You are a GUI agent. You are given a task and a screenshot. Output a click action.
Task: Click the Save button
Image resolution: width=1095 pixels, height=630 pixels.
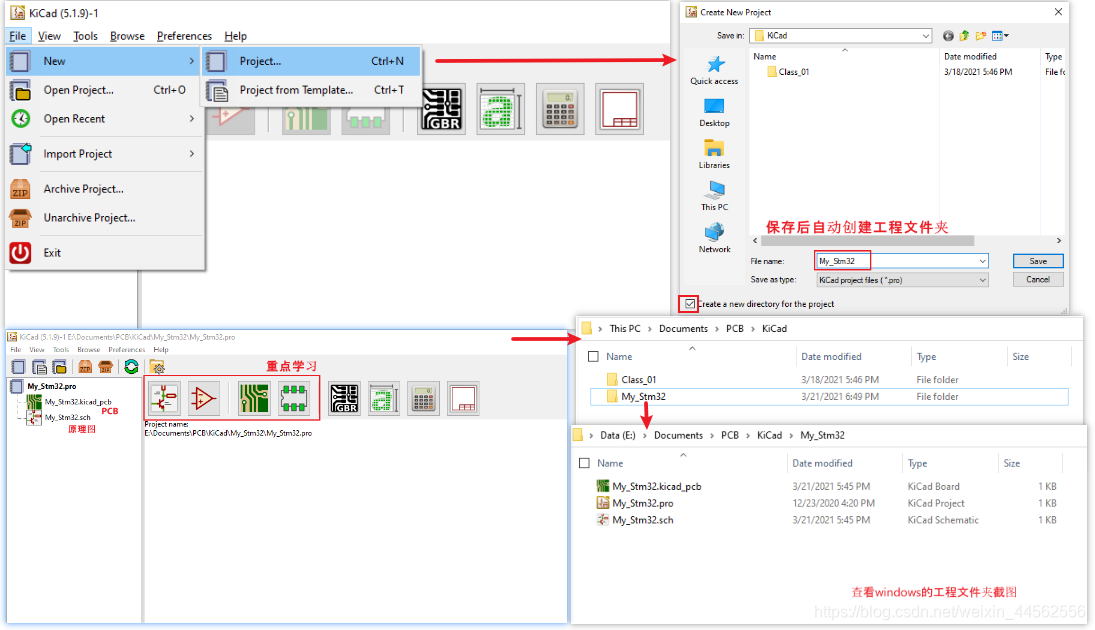(1038, 261)
